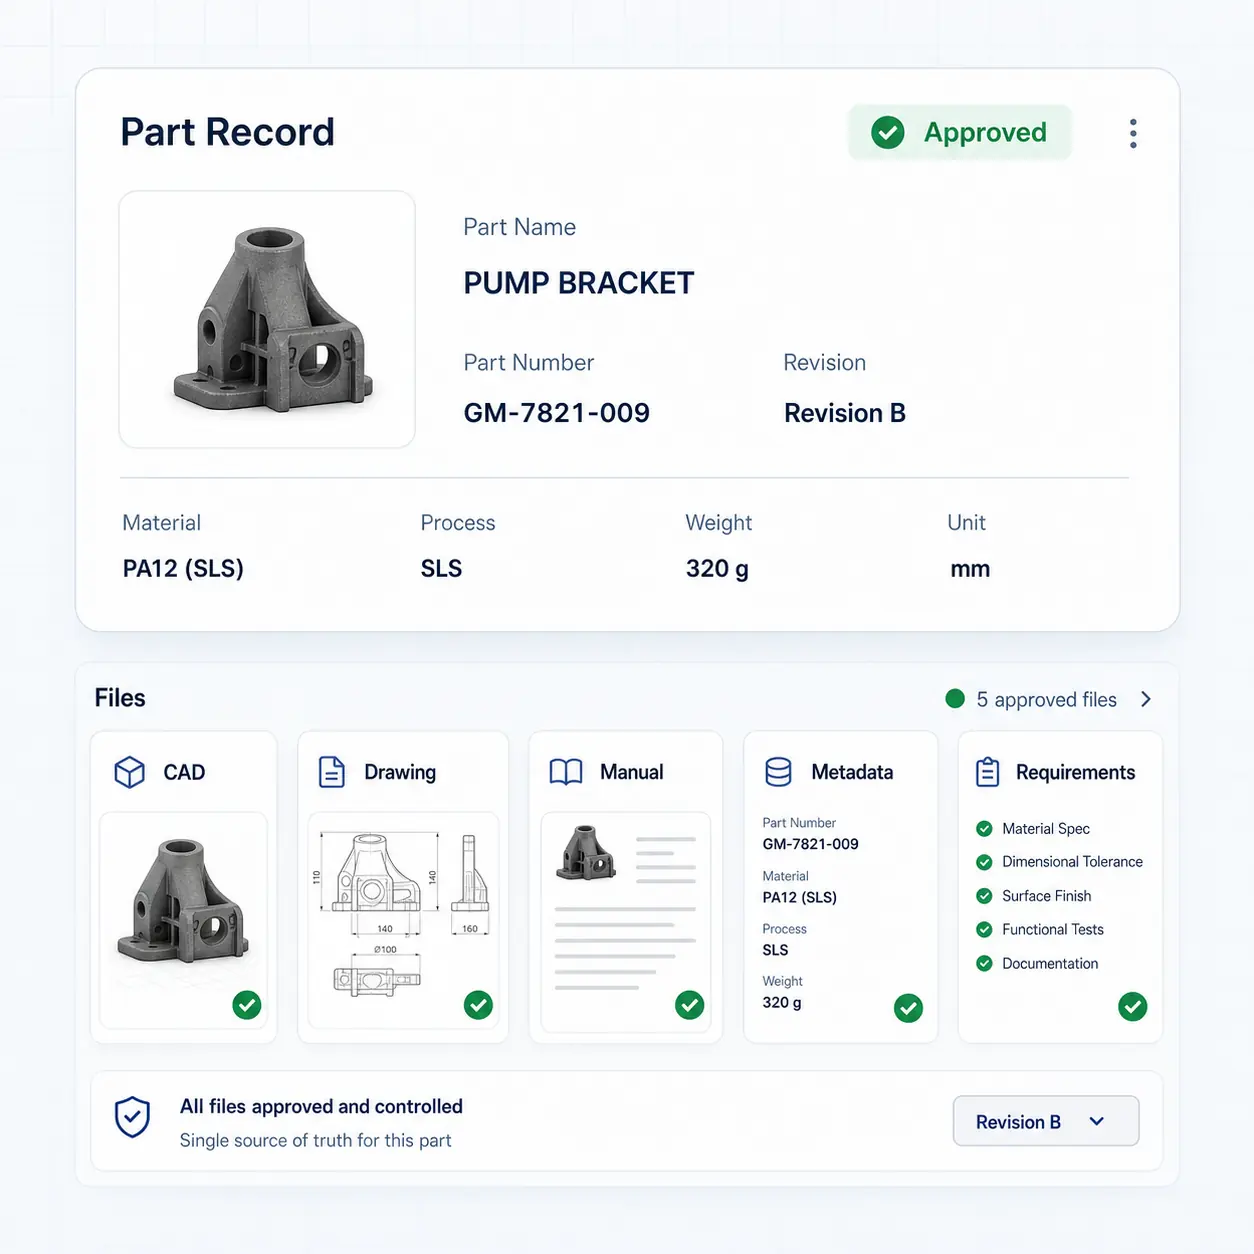Click the Drawing document icon
Image resolution: width=1254 pixels, height=1254 pixels.
coord(332,772)
